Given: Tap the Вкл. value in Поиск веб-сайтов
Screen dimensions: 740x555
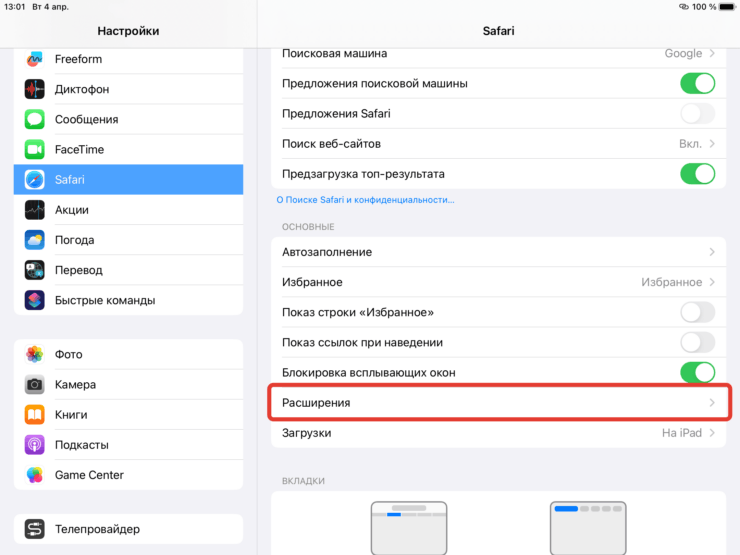Looking at the screenshot, I should [x=690, y=144].
